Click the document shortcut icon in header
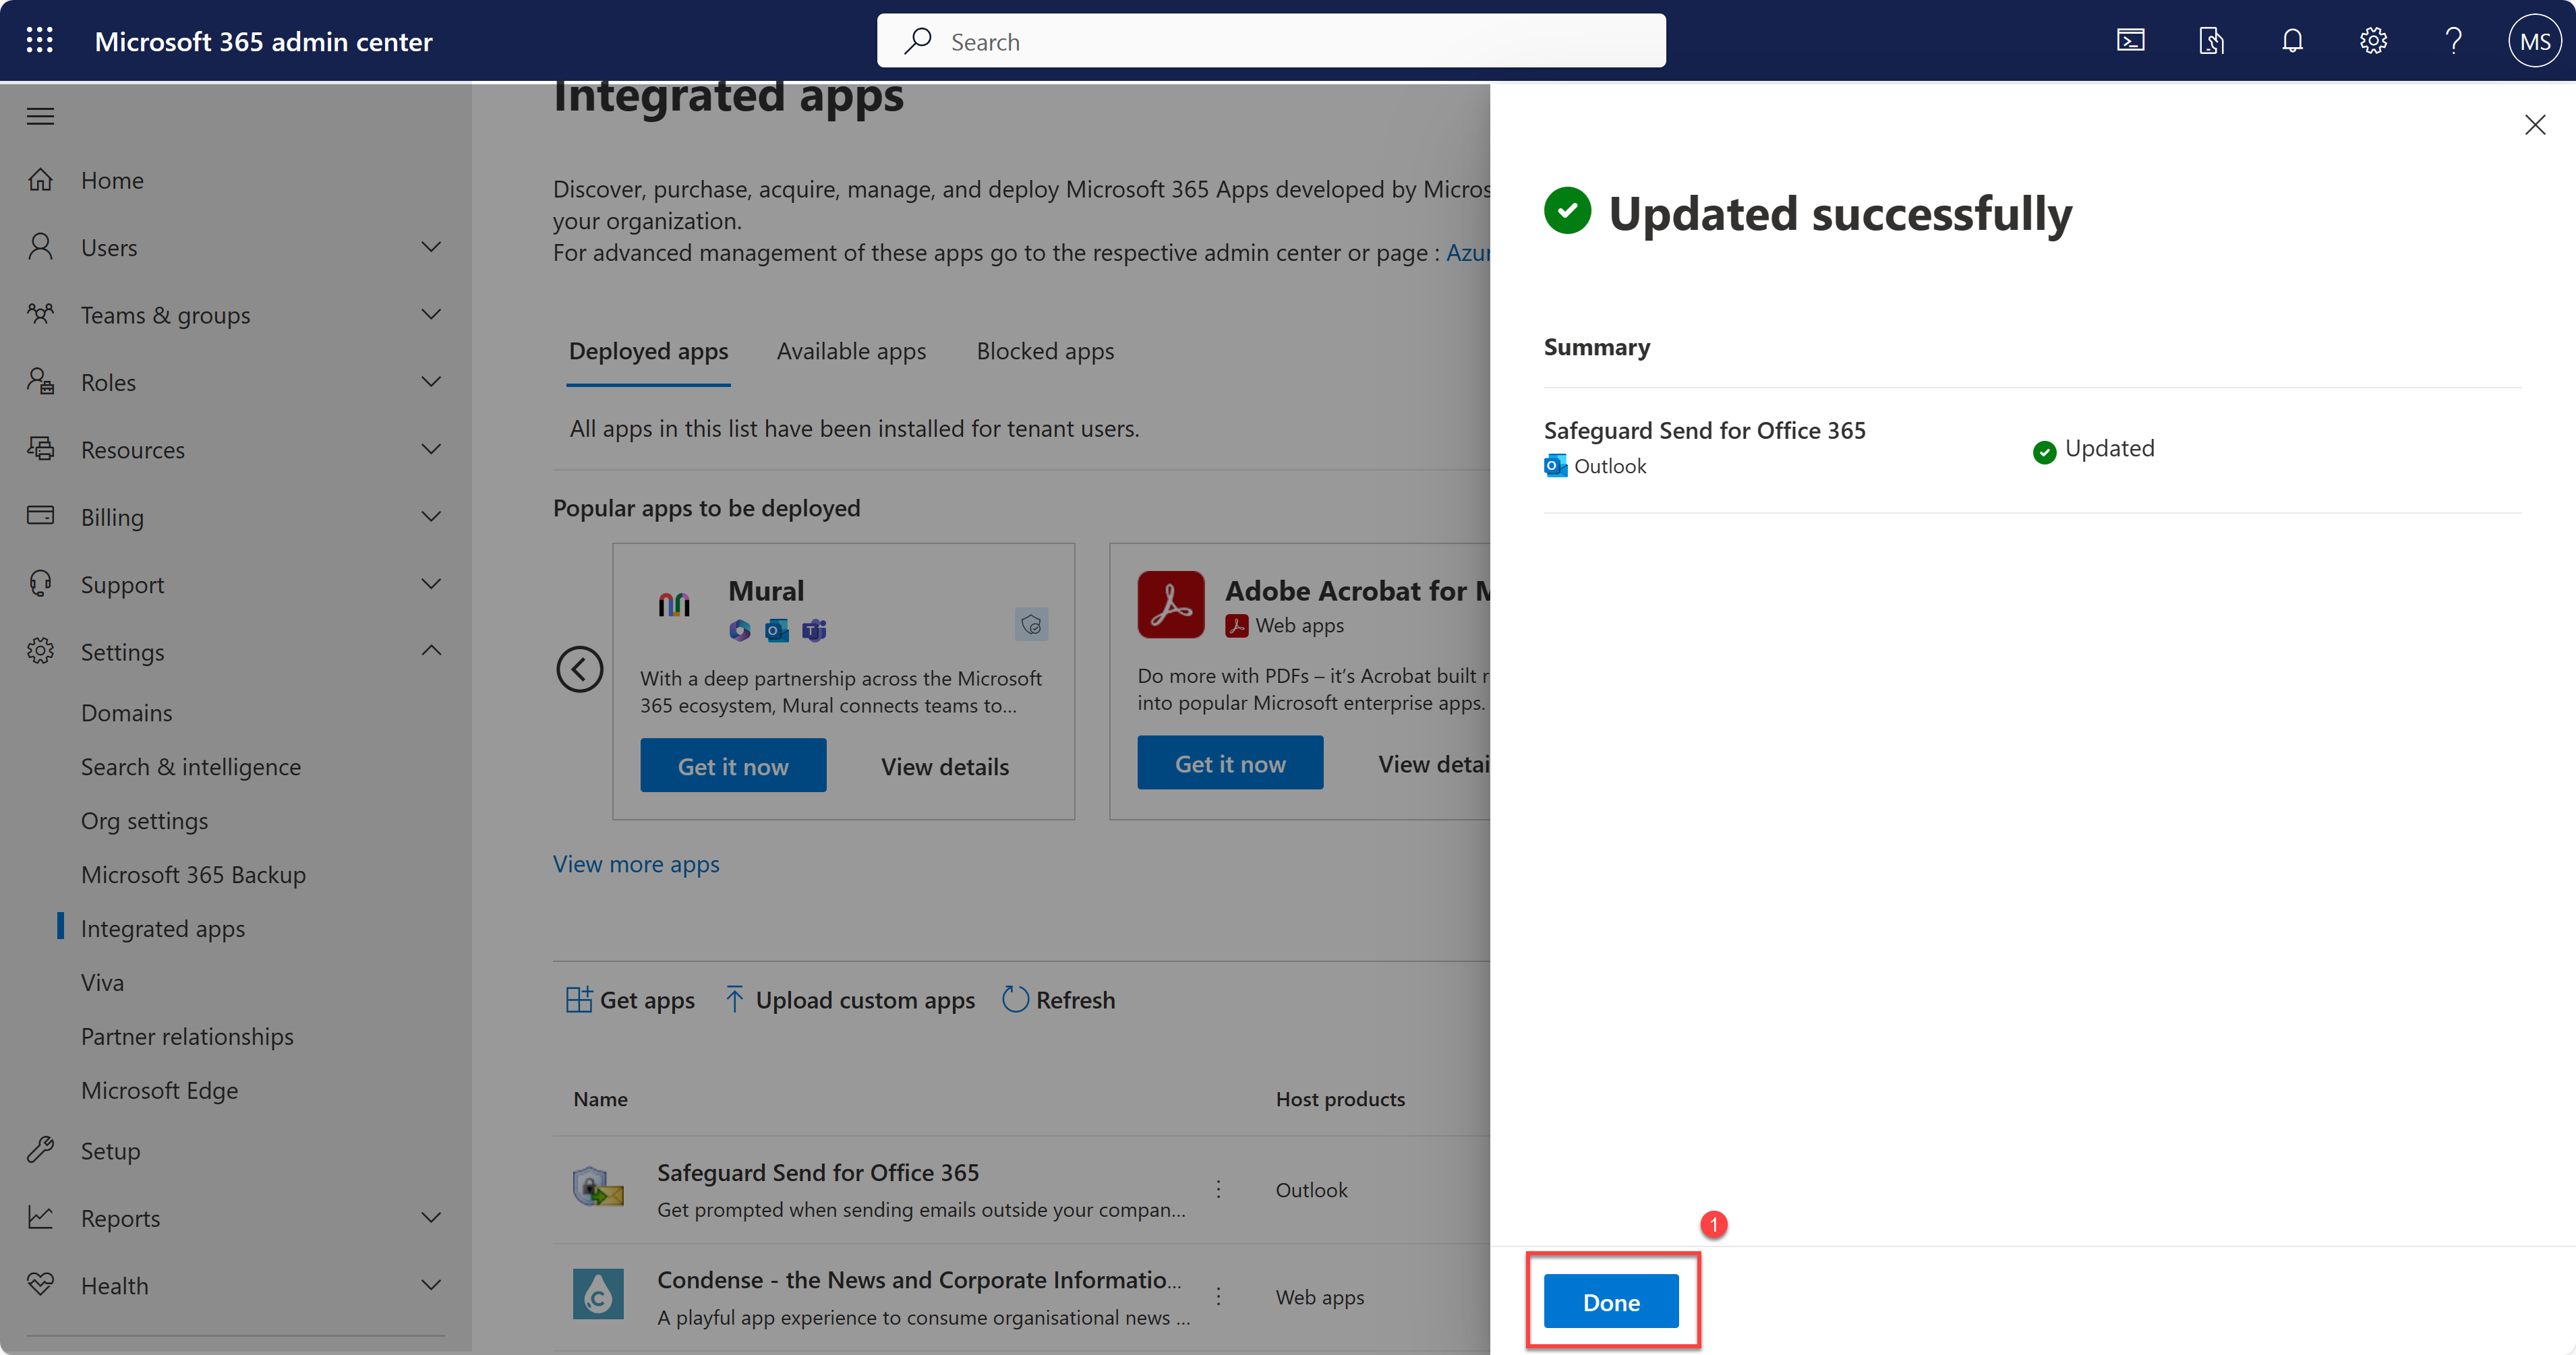 click(x=2211, y=41)
